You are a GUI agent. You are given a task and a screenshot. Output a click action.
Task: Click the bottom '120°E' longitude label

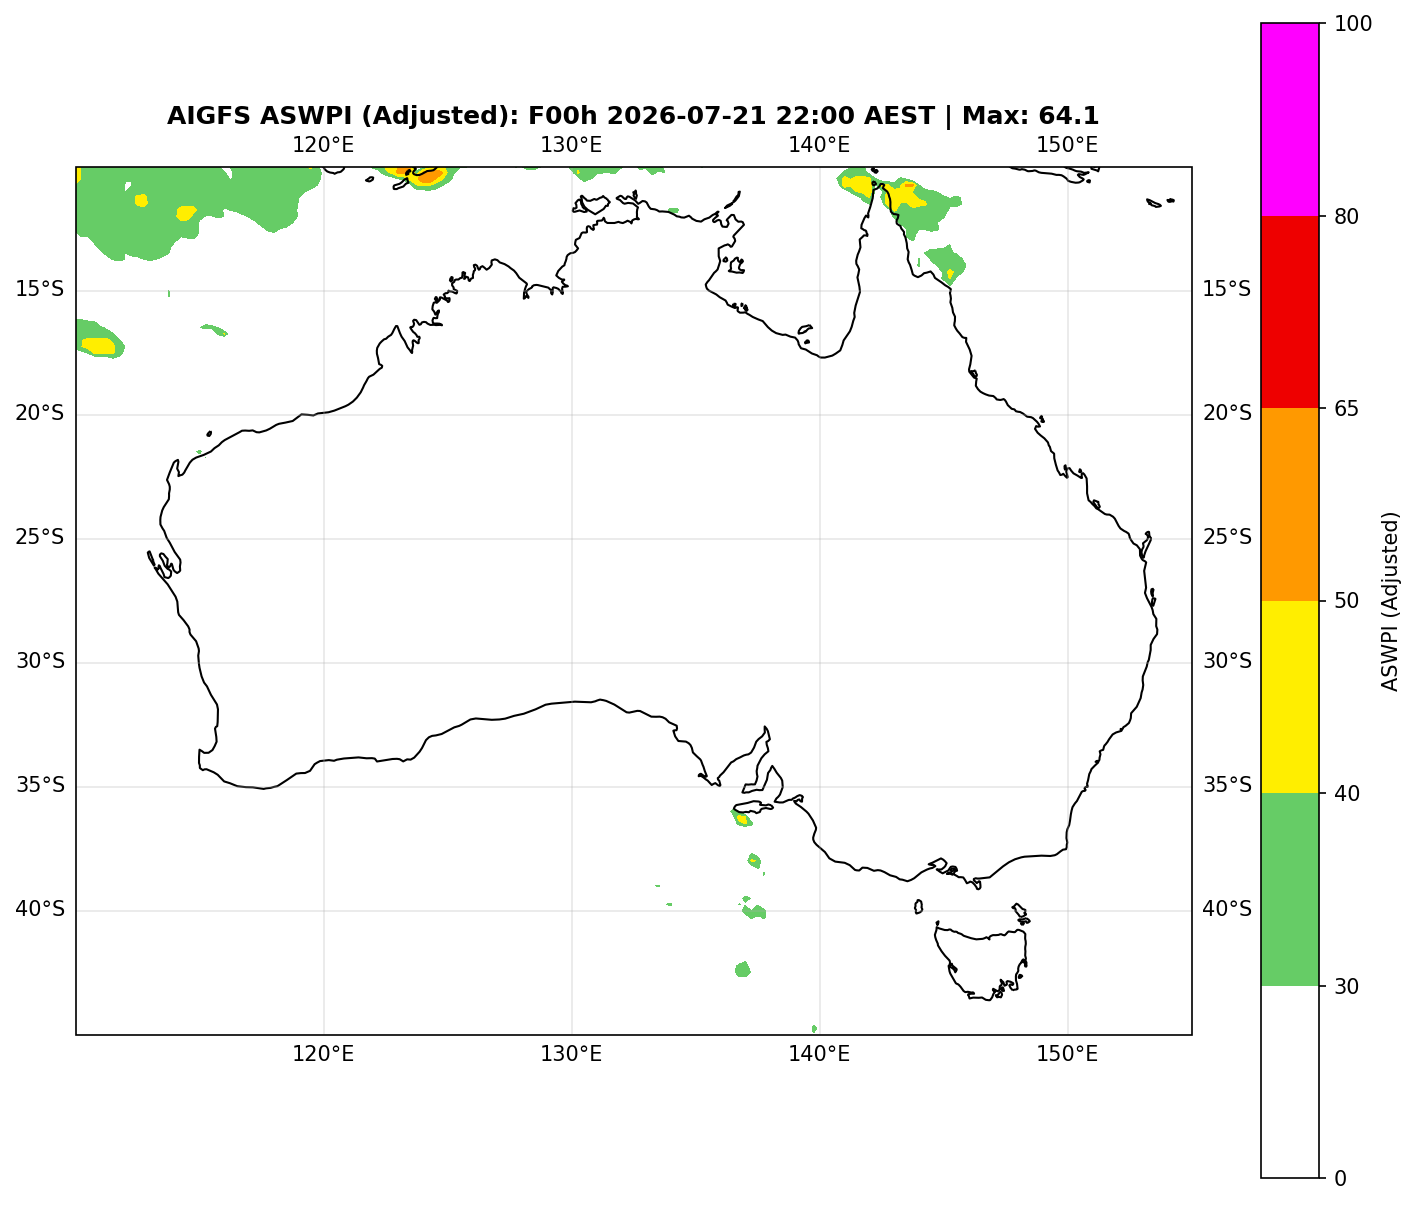(x=323, y=1054)
